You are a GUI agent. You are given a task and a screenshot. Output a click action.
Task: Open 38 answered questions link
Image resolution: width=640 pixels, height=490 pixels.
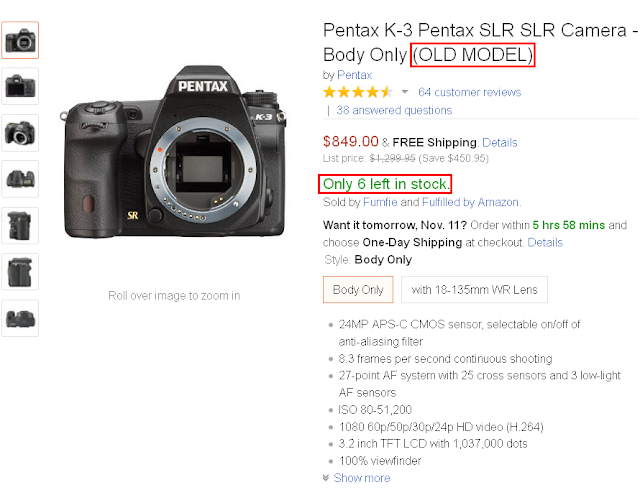394,110
